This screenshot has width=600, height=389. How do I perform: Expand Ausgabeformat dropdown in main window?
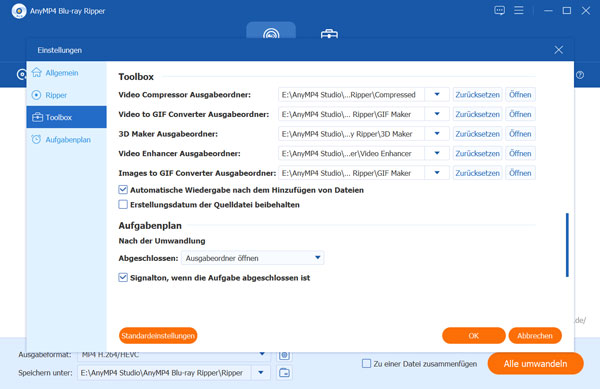[x=262, y=354]
